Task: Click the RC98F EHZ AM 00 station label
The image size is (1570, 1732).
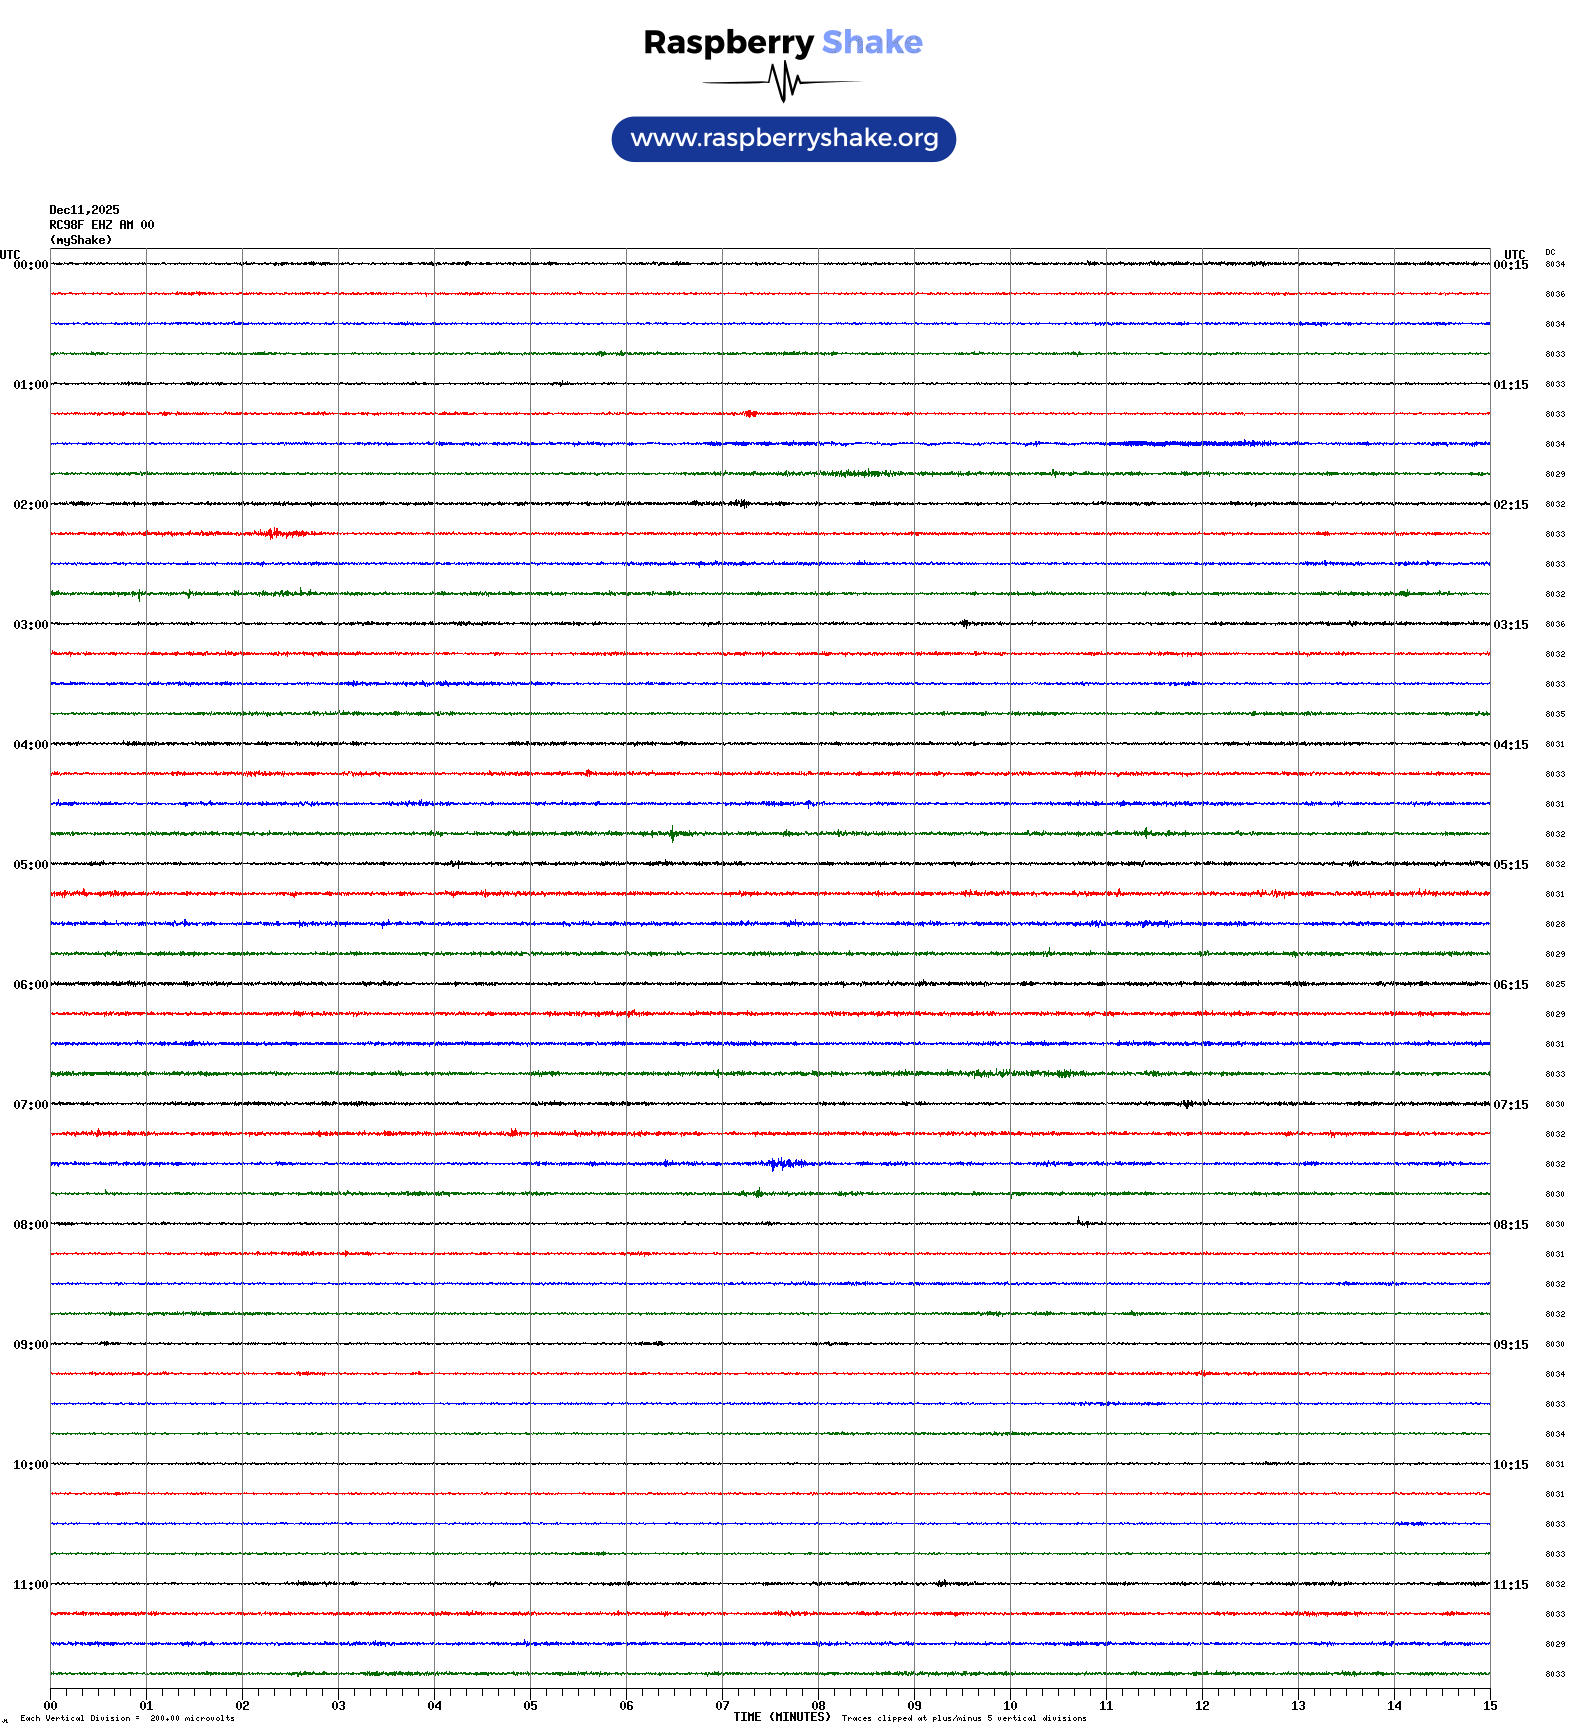Action: pyautogui.click(x=102, y=225)
